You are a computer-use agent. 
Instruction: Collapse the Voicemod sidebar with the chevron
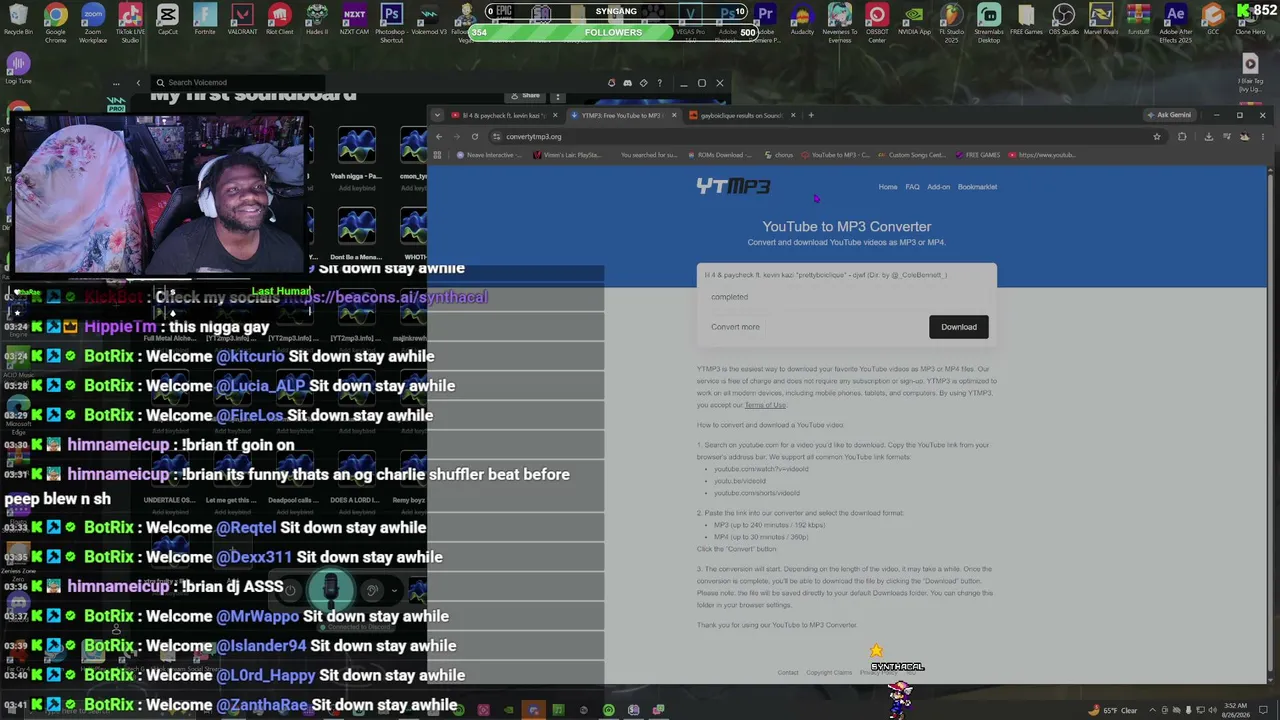click(x=138, y=83)
